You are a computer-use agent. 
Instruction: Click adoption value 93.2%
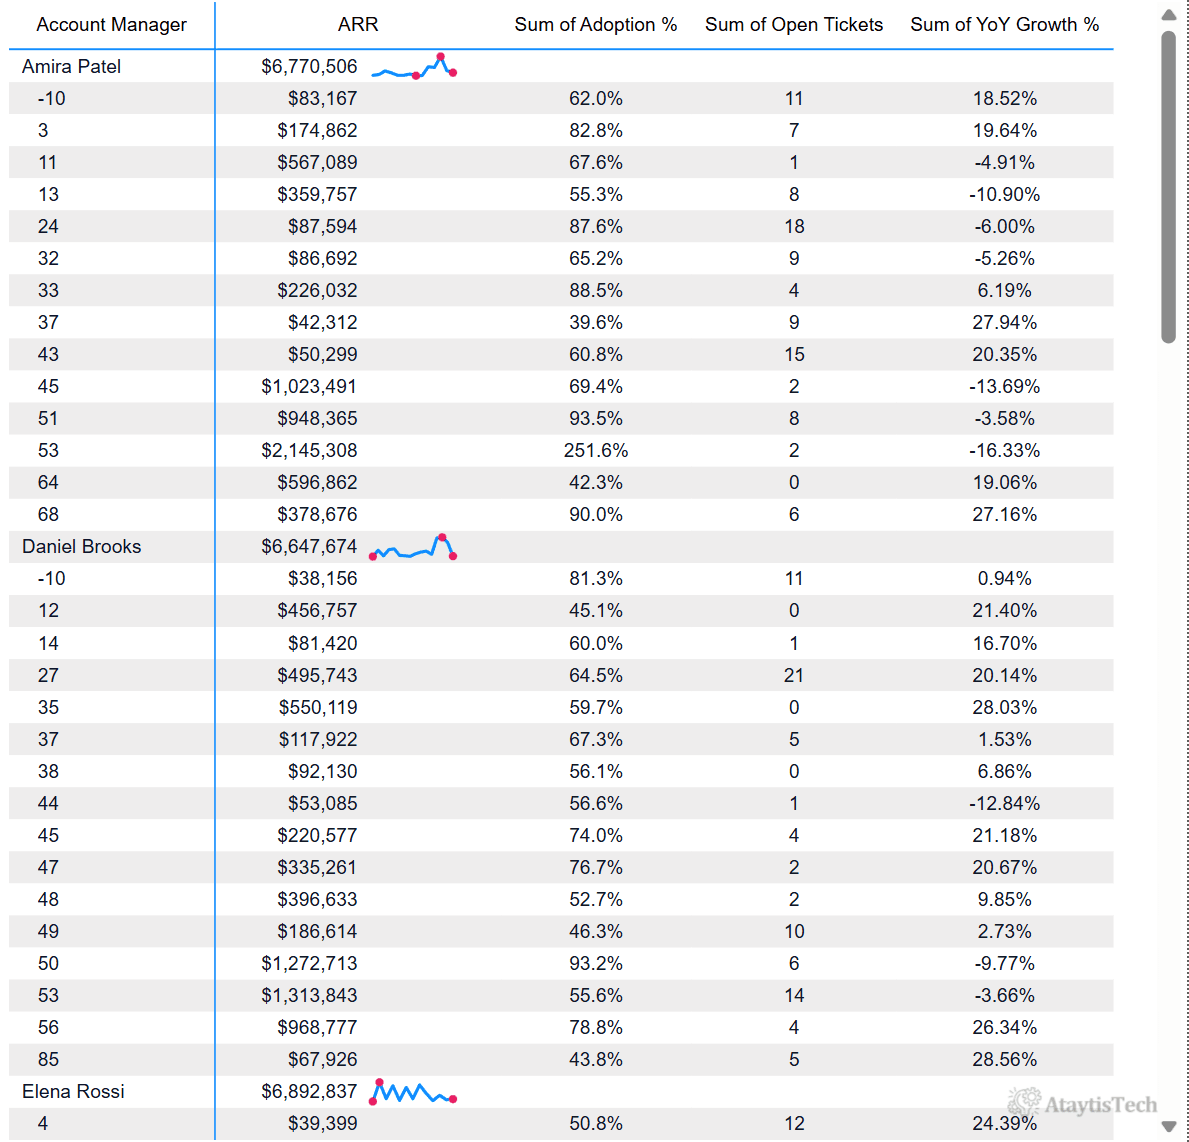pos(596,964)
